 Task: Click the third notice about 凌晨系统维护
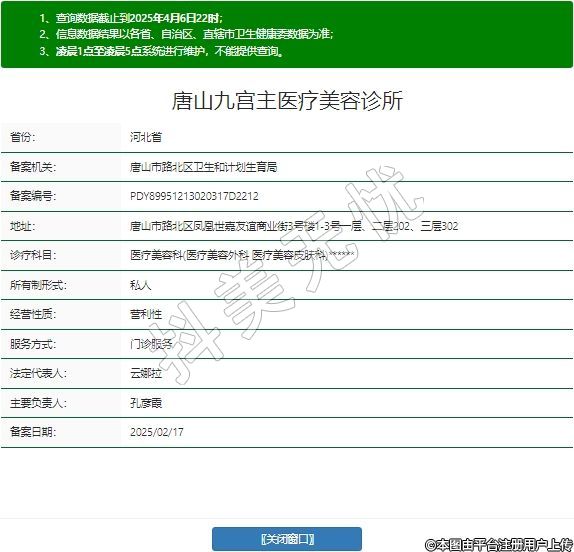click(161, 51)
